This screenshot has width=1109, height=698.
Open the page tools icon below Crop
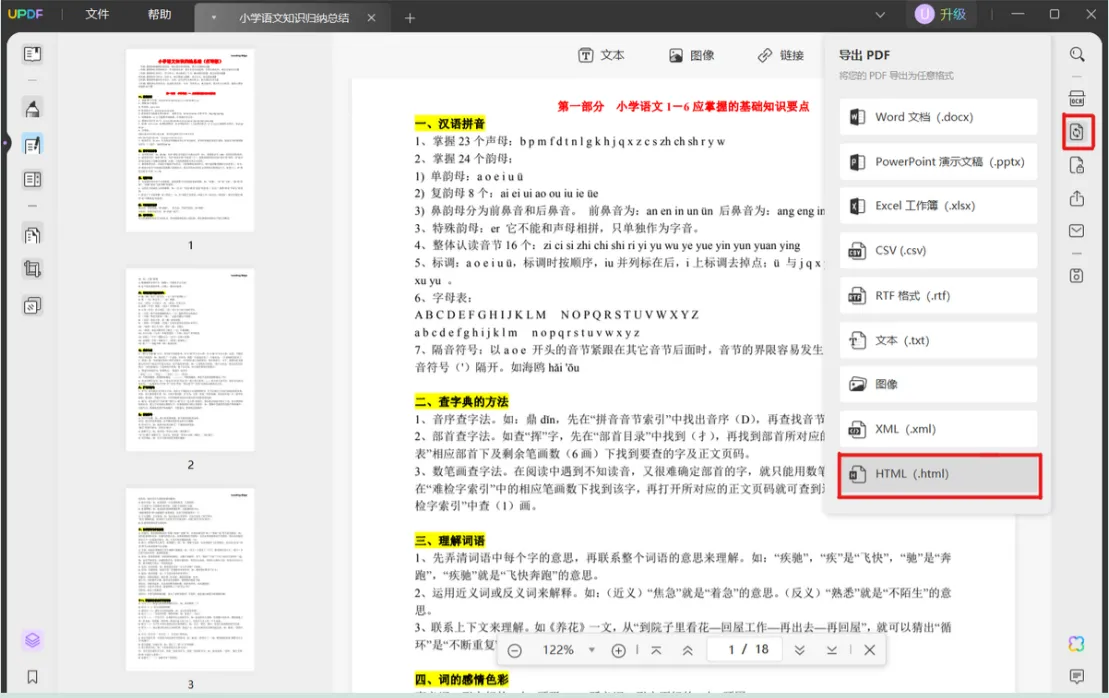point(32,306)
